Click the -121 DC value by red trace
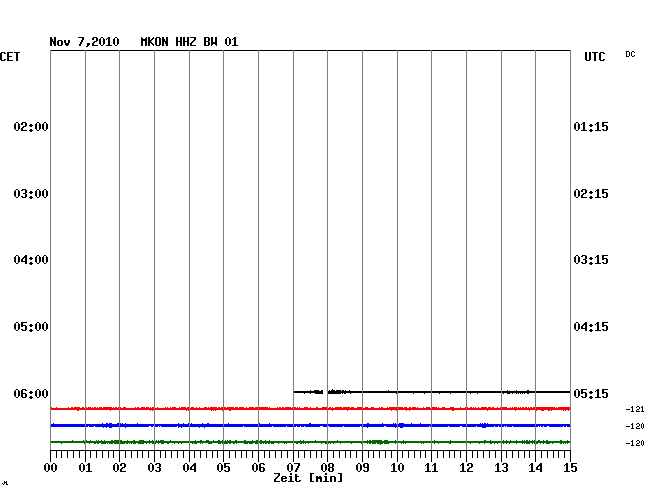The width and height of the screenshot is (650, 494). point(635,409)
